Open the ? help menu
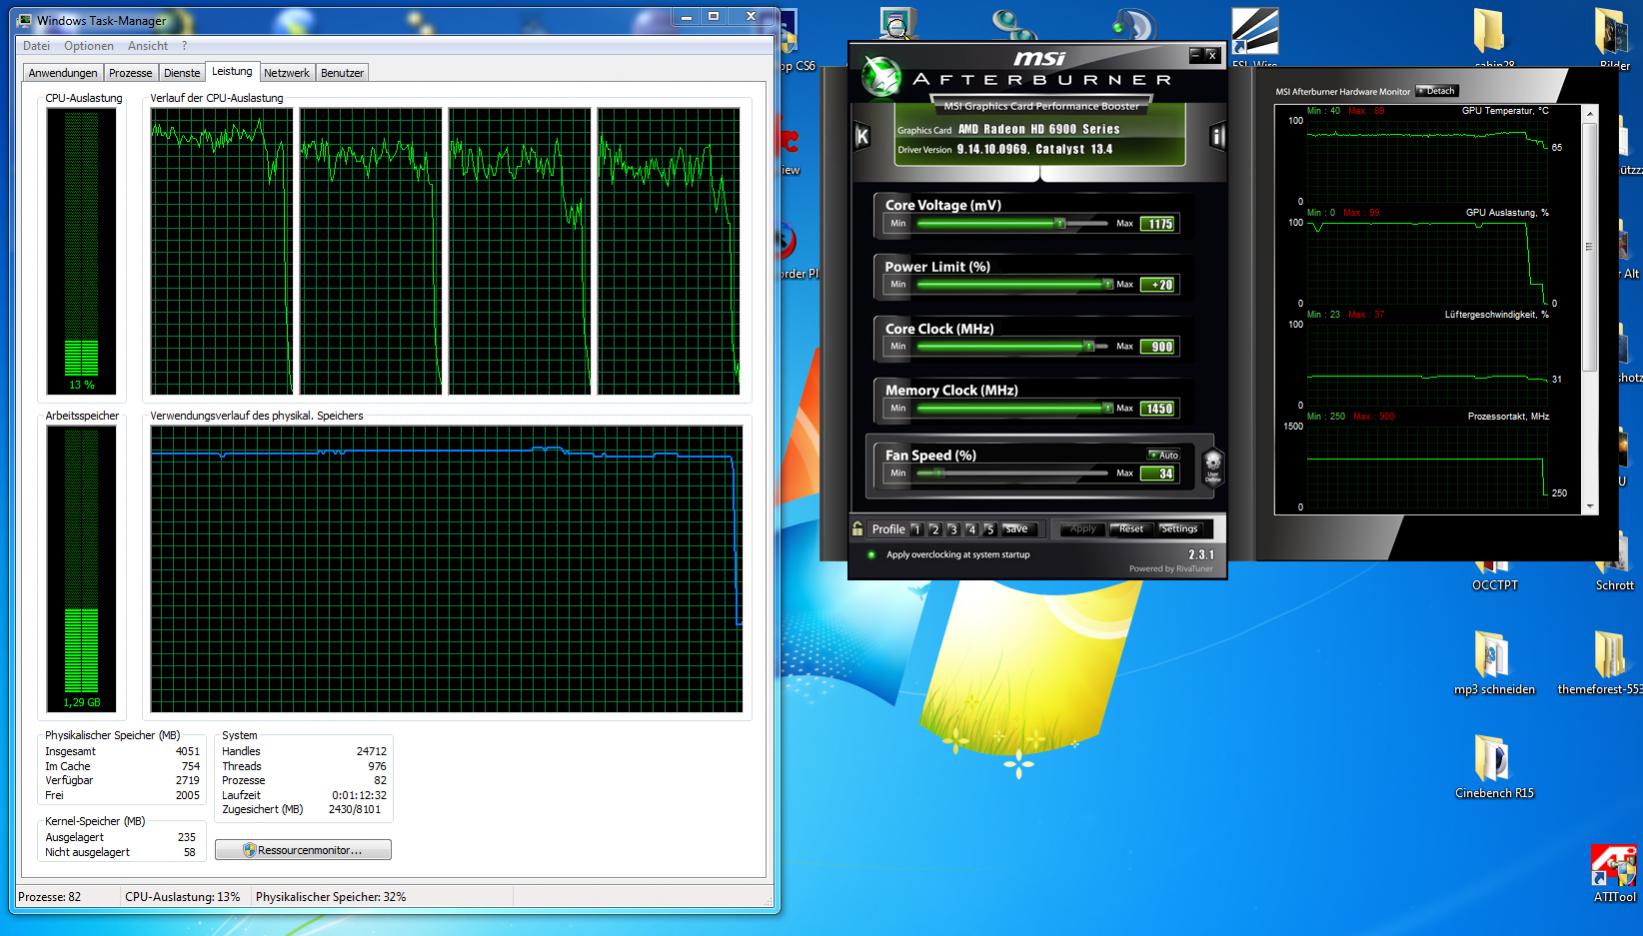The width and height of the screenshot is (1643, 936). click(184, 46)
